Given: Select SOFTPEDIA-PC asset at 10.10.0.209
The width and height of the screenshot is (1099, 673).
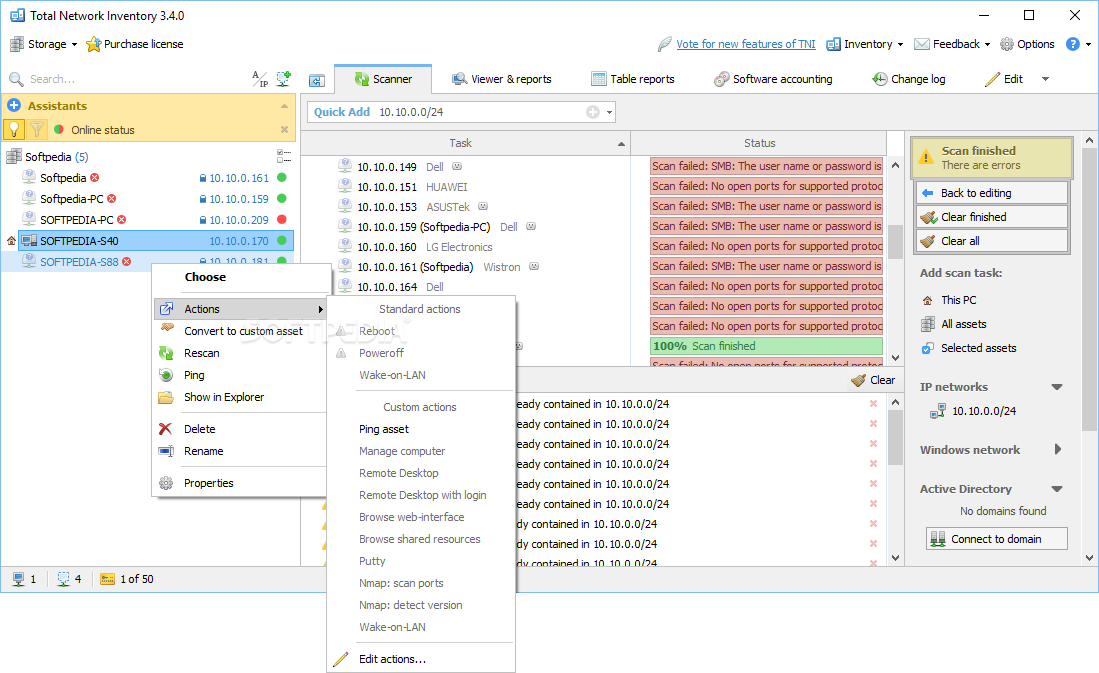Looking at the screenshot, I should [154, 220].
